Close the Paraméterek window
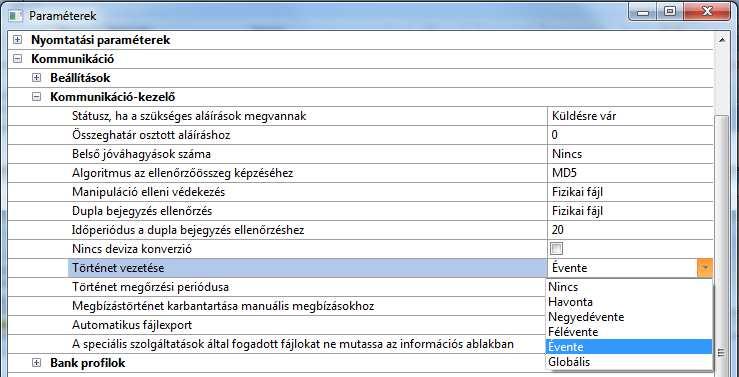Viewport: 739px width, 377px height. [x=707, y=12]
